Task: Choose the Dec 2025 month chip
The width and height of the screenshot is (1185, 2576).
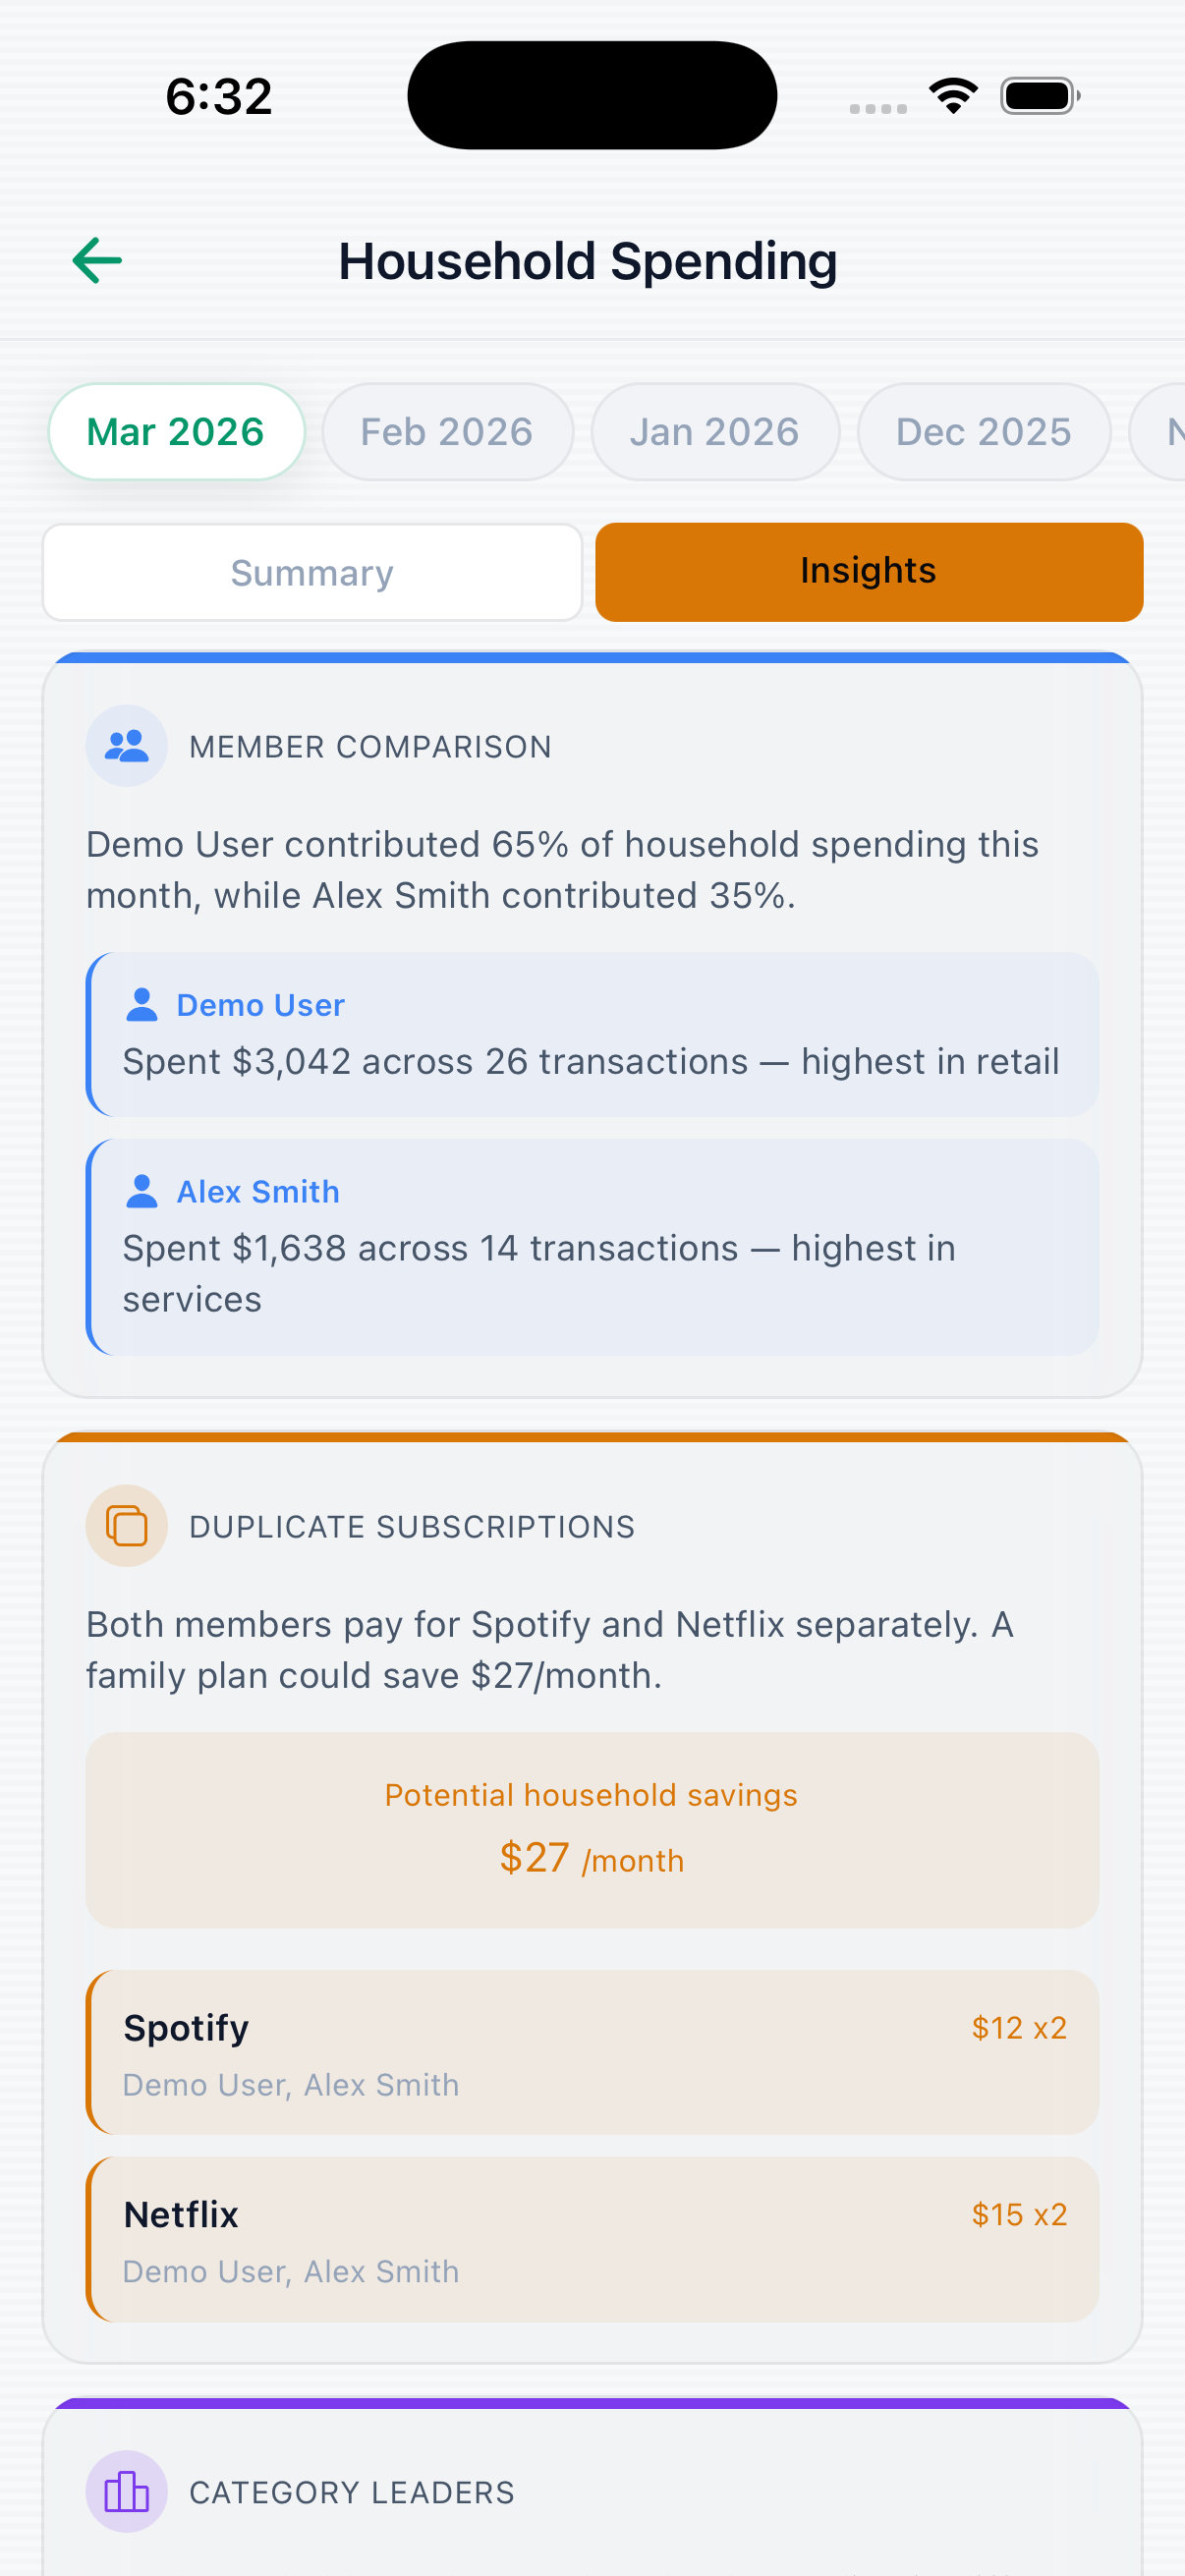Action: (984, 432)
